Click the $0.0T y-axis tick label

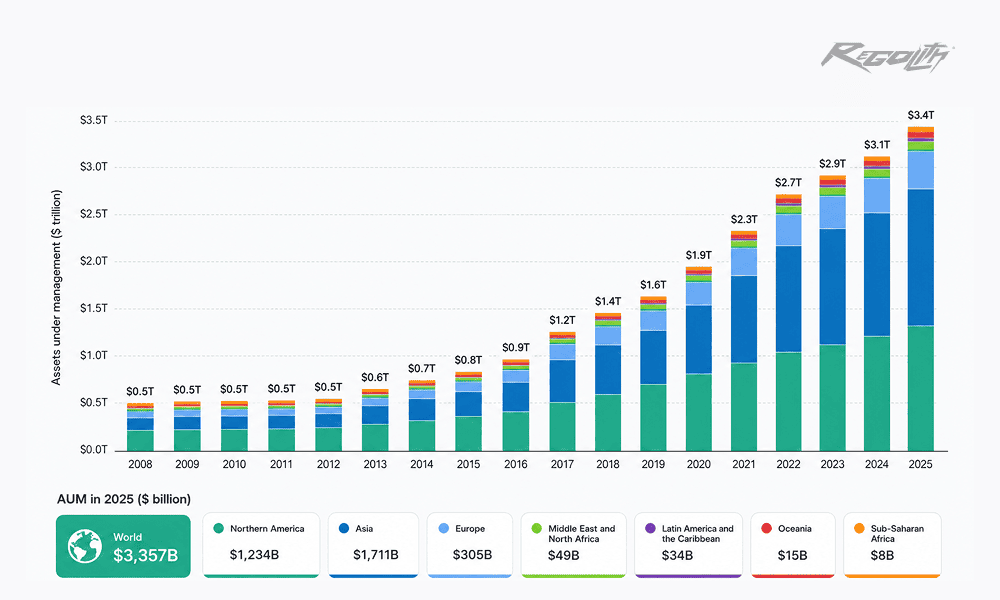click(94, 450)
